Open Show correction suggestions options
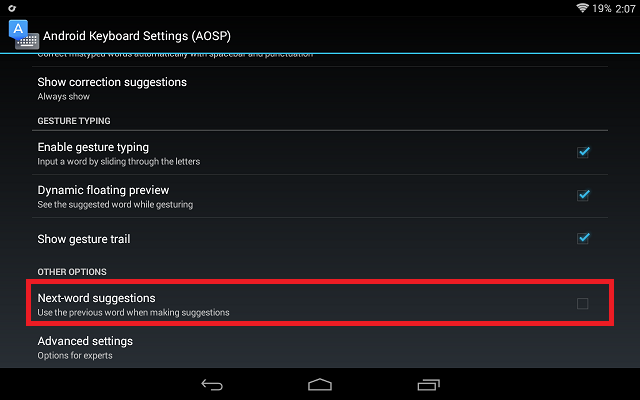The width and height of the screenshot is (640, 400). pos(320,89)
